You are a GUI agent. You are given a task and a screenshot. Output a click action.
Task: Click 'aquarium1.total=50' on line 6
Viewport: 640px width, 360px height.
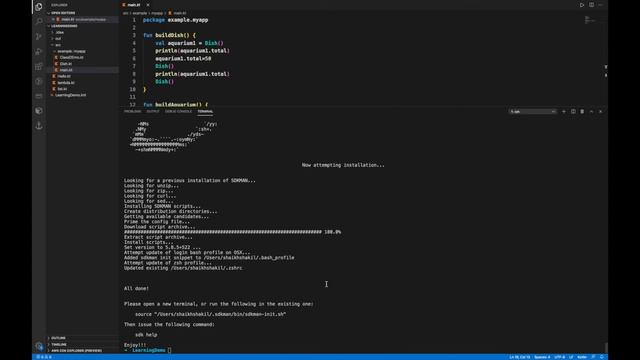(x=183, y=58)
